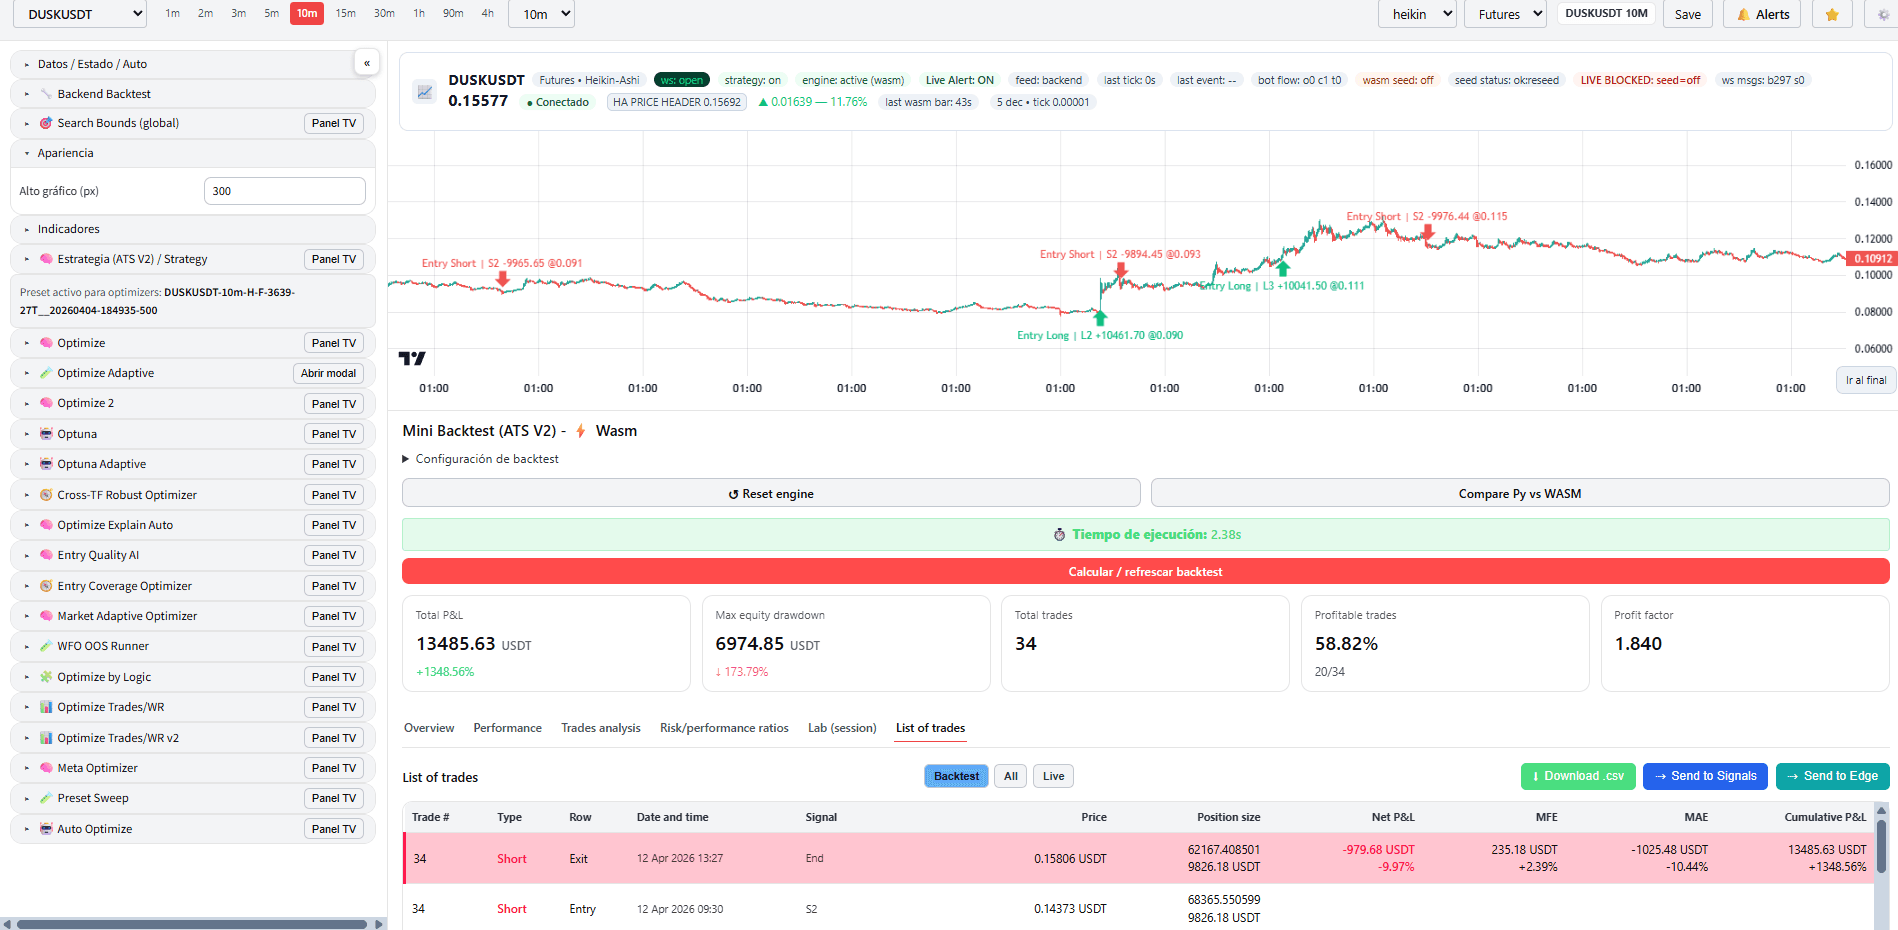This screenshot has width=1898, height=930.
Task: Click the Alto gráfico value field
Action: (284, 190)
